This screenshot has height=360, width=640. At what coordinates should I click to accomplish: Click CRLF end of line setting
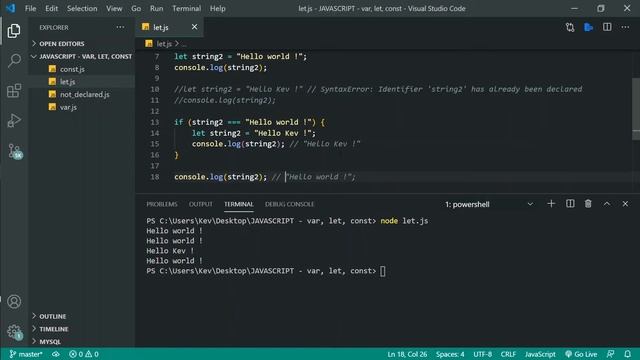pyautogui.click(x=508, y=354)
